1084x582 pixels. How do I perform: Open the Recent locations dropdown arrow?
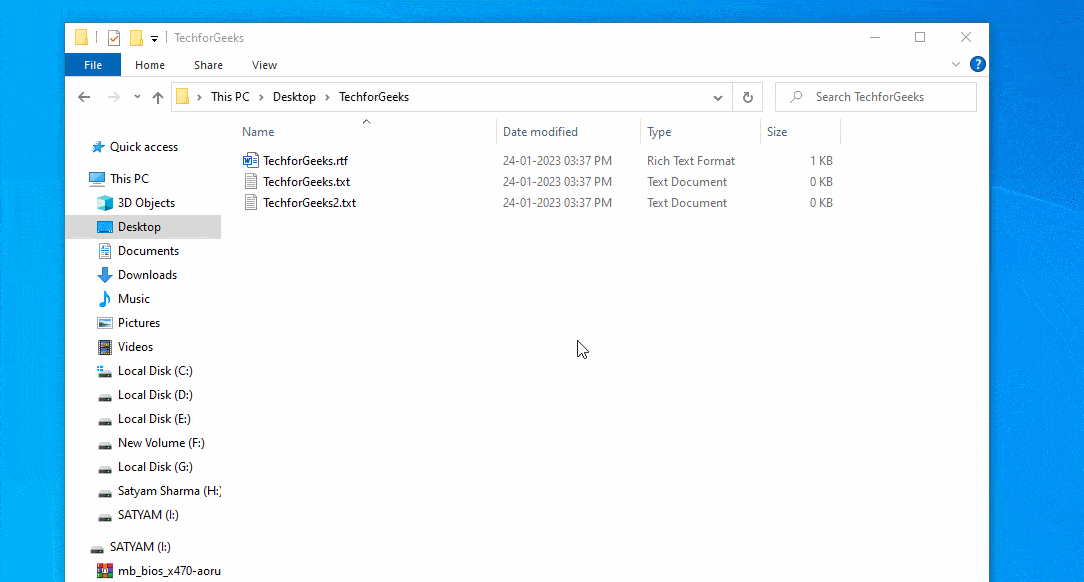(137, 97)
